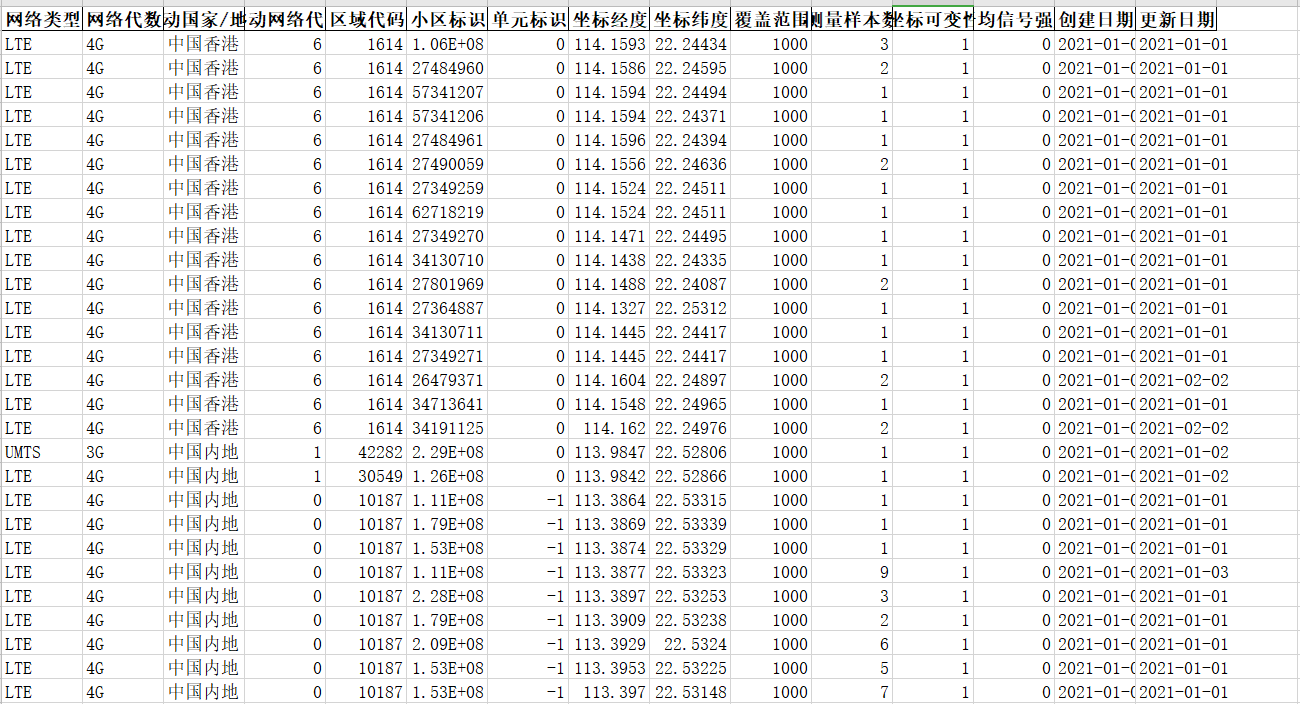Select 2021-02-02 in the 26479371 row
1300x704 pixels.
(x=1183, y=380)
